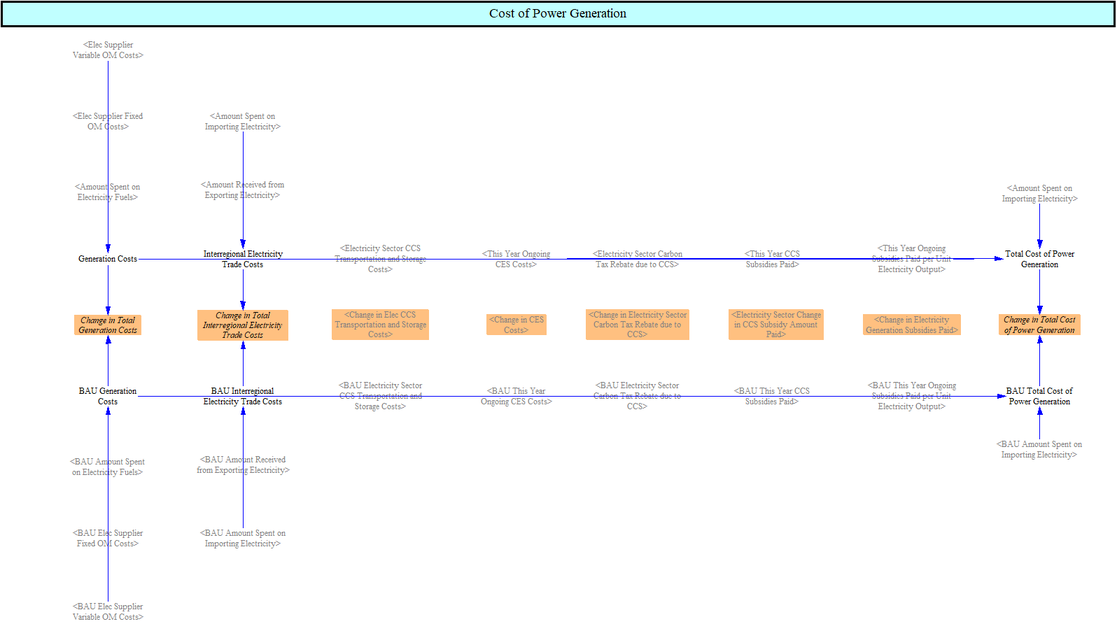Select the non-BAU 'This Year Ongoing CES Costs'

(x=516, y=259)
